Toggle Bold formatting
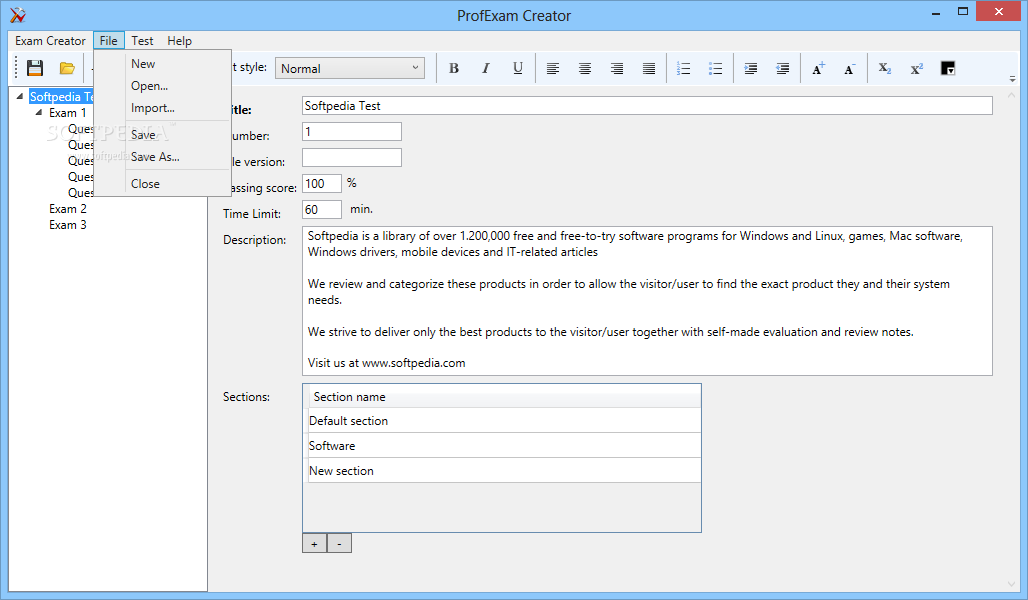Screen dimensions: 1028x600 pyautogui.click(x=454, y=68)
